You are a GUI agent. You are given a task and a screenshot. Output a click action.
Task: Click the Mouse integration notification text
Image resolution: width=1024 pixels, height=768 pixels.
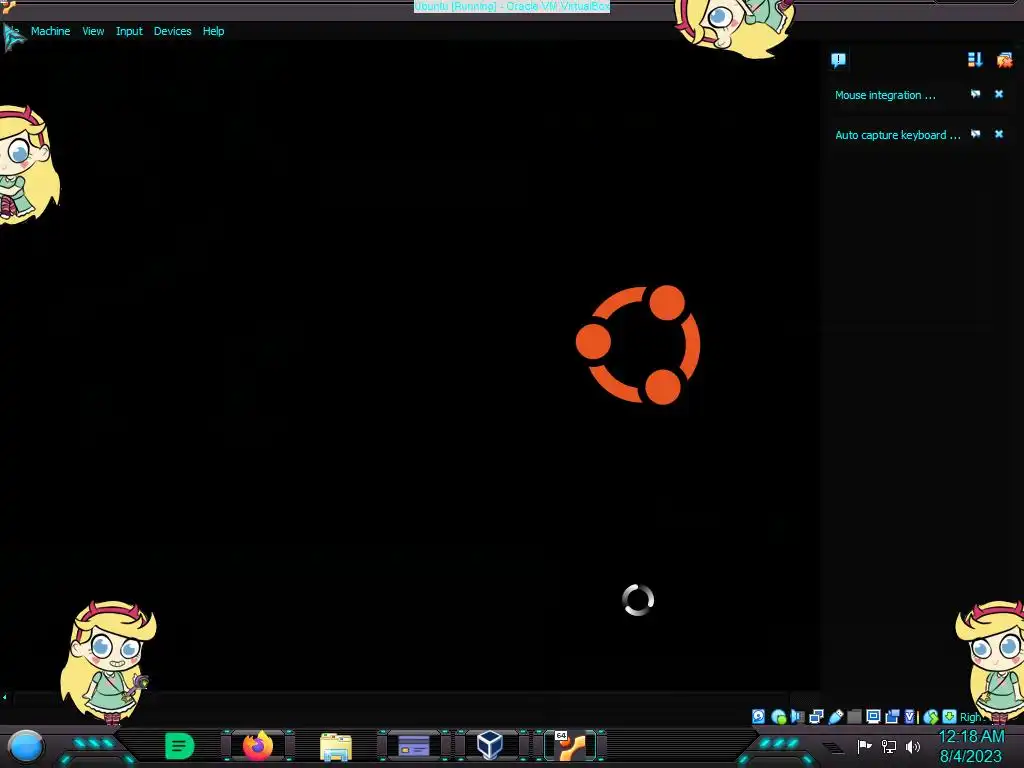pyautogui.click(x=885, y=95)
